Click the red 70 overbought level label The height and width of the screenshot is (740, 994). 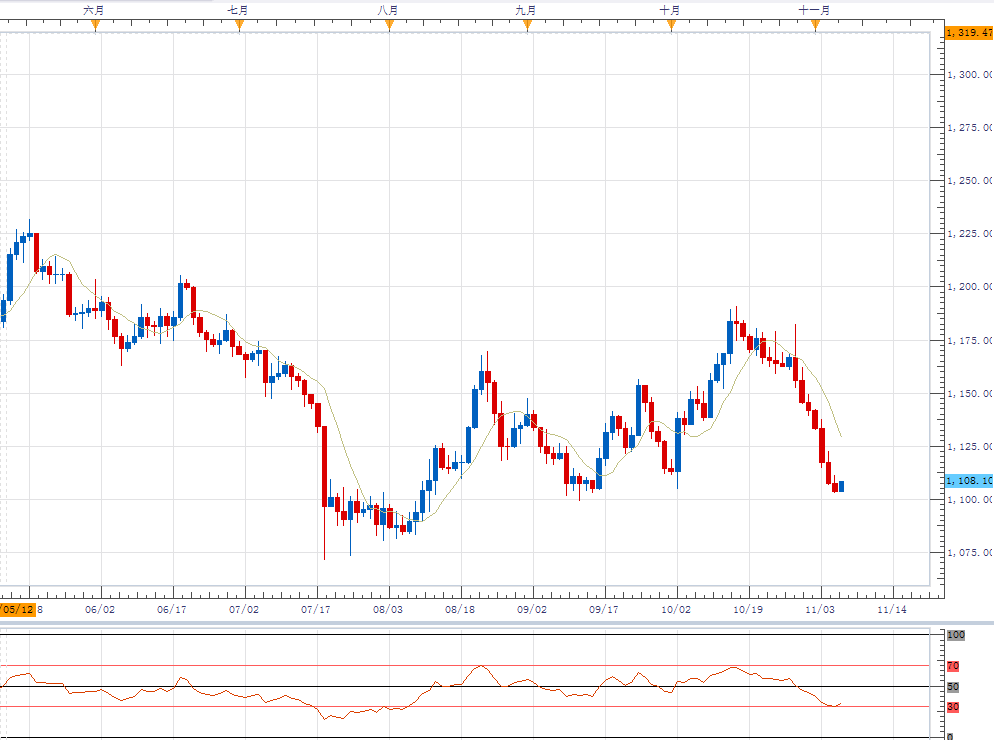tap(953, 666)
